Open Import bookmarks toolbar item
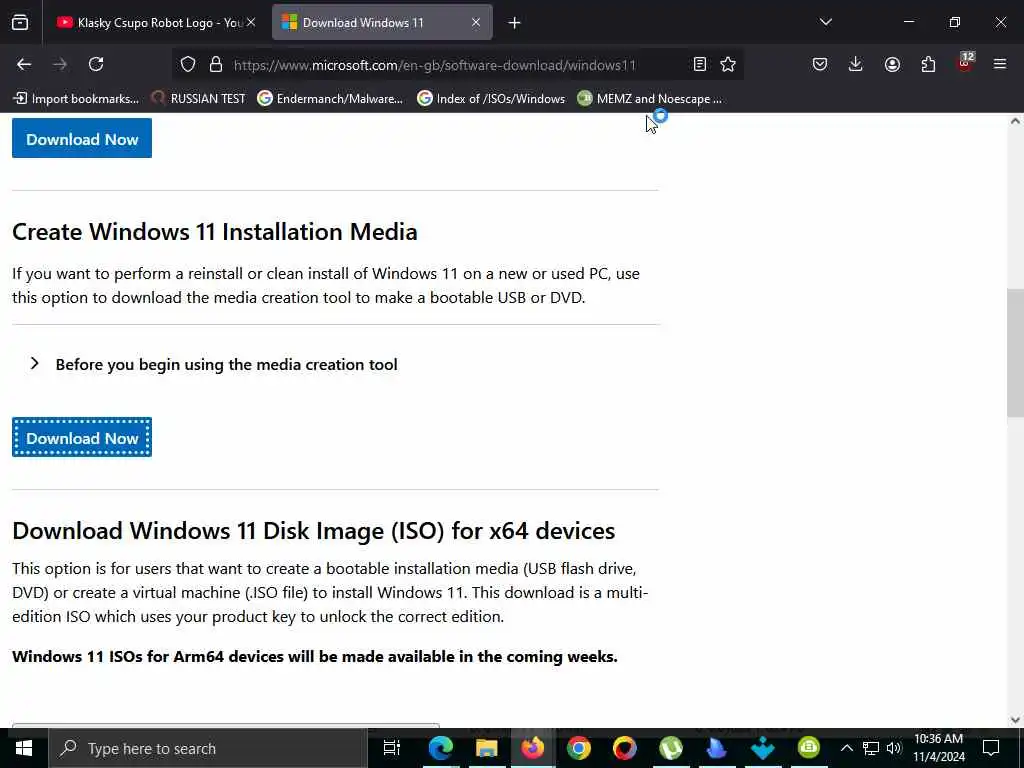Screen dimensions: 1024x768 tap(76, 99)
